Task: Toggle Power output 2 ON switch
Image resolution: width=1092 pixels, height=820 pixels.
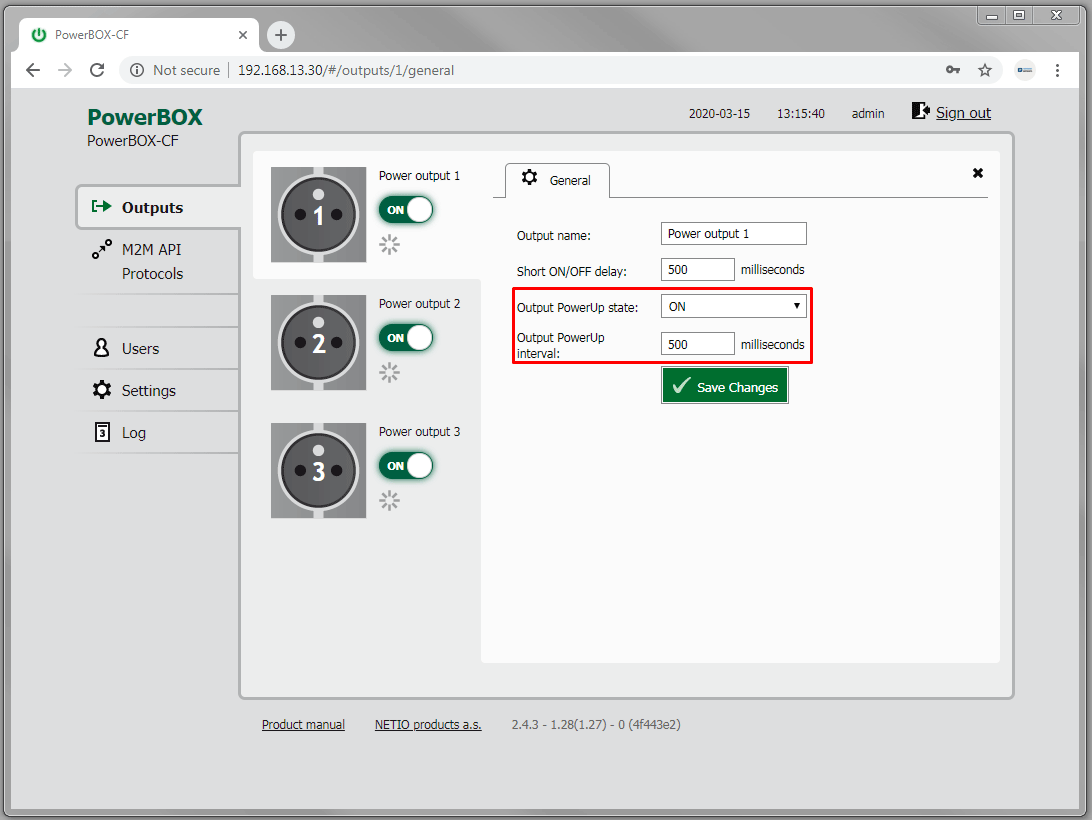Action: (406, 338)
